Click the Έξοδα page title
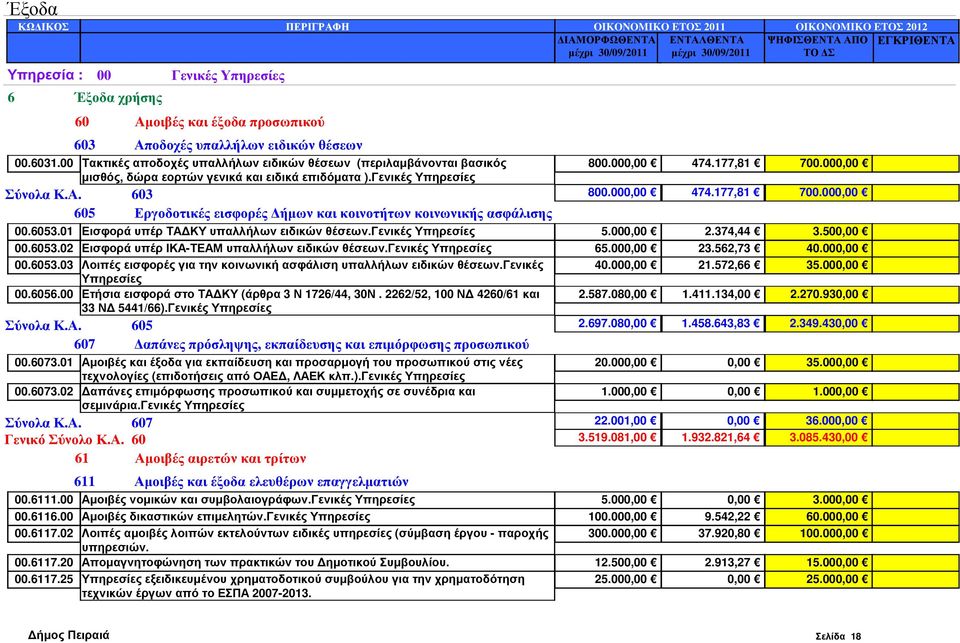960x643 pixels. (x=31, y=9)
